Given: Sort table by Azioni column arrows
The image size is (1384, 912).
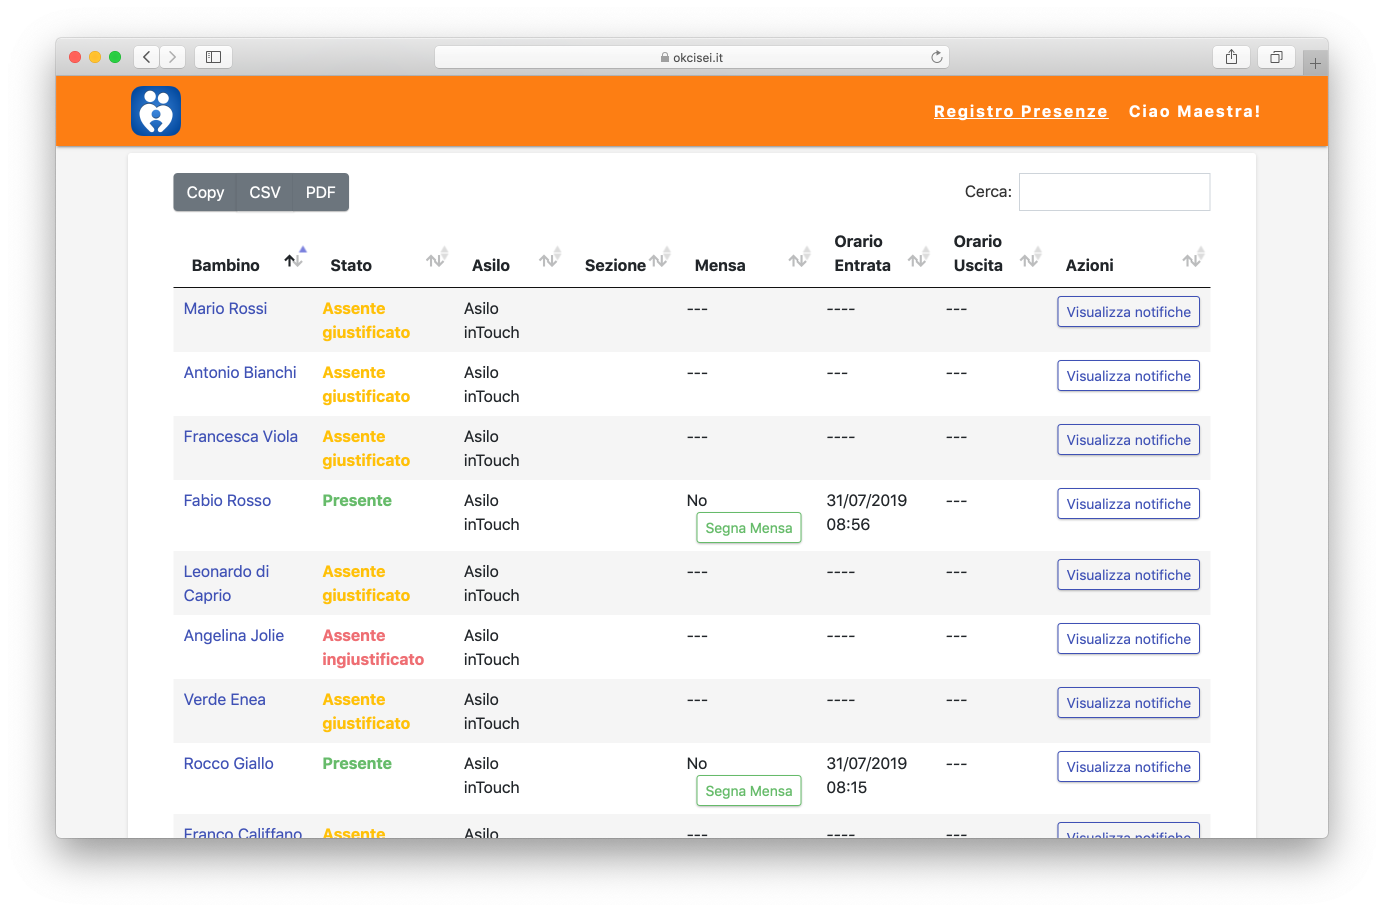Looking at the screenshot, I should 1193,259.
